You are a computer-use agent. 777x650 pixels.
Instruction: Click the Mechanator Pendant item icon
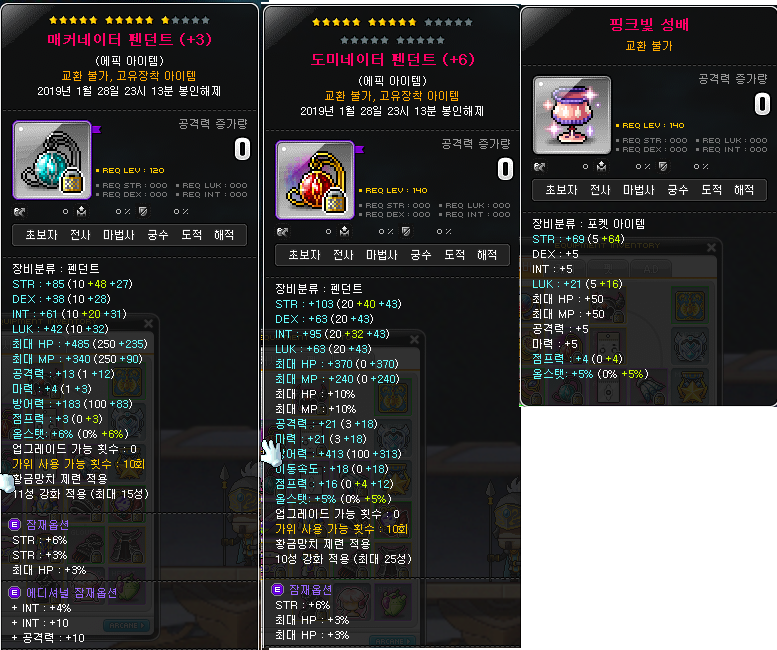click(52, 160)
